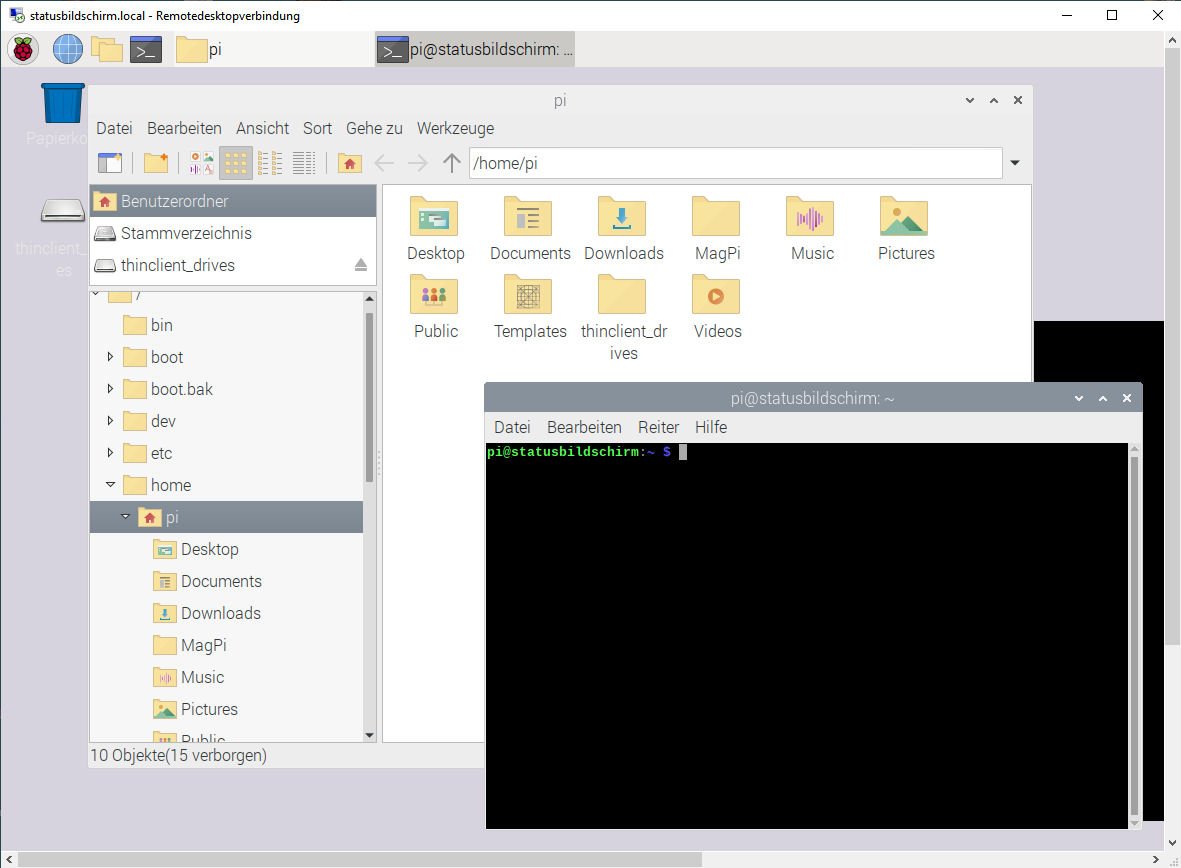Open the Raspberry Pi main menu

23,49
